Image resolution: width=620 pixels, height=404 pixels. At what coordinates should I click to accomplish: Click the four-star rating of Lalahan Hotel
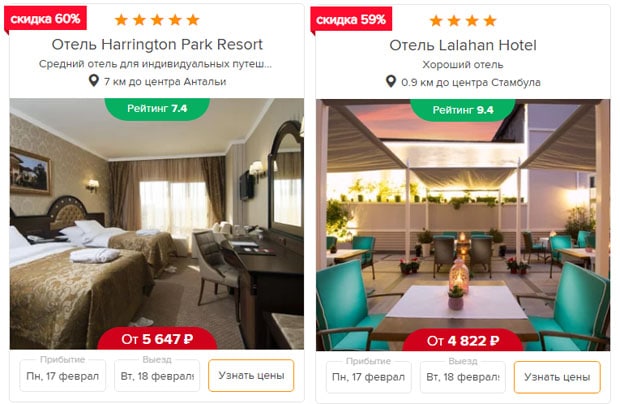click(x=463, y=21)
